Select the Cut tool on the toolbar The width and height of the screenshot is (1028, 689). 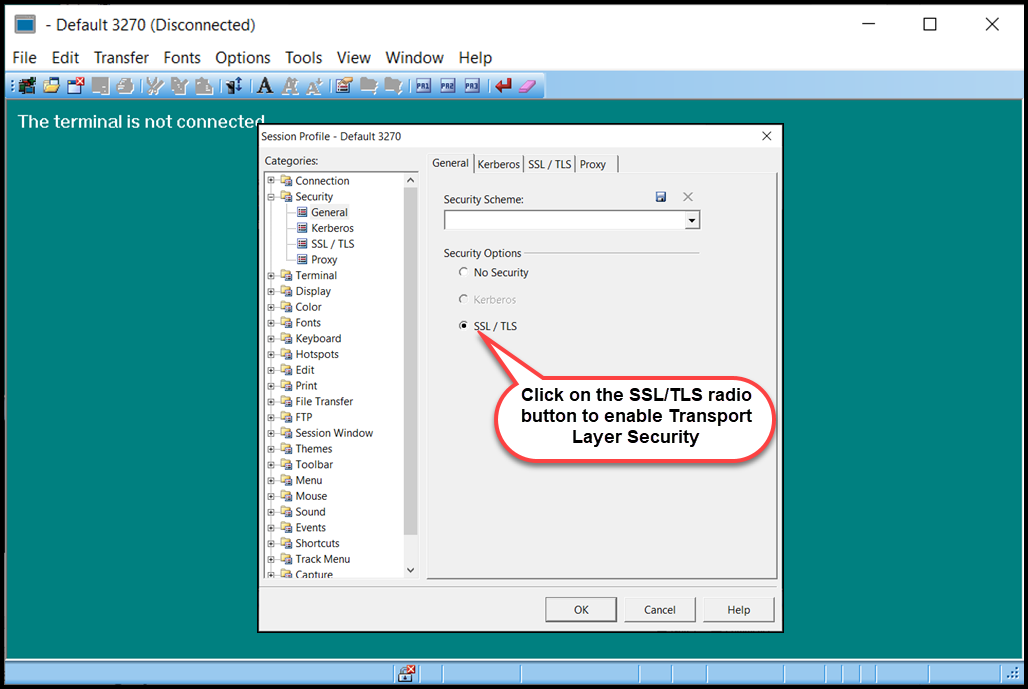151,85
